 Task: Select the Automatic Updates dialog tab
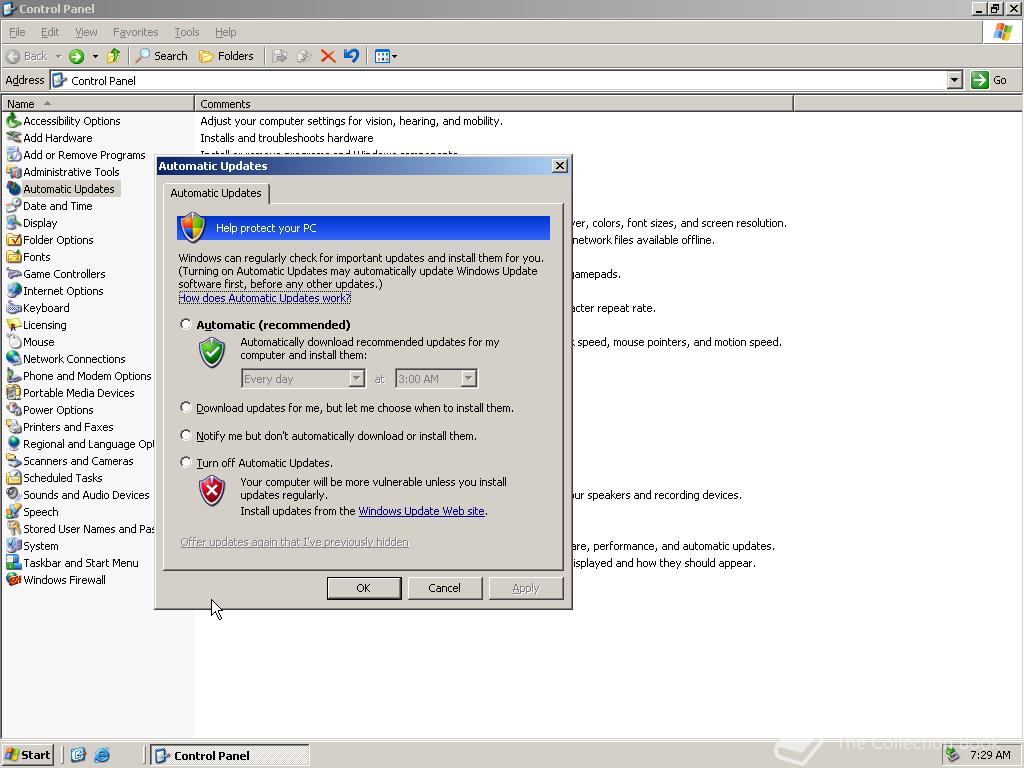tap(216, 193)
